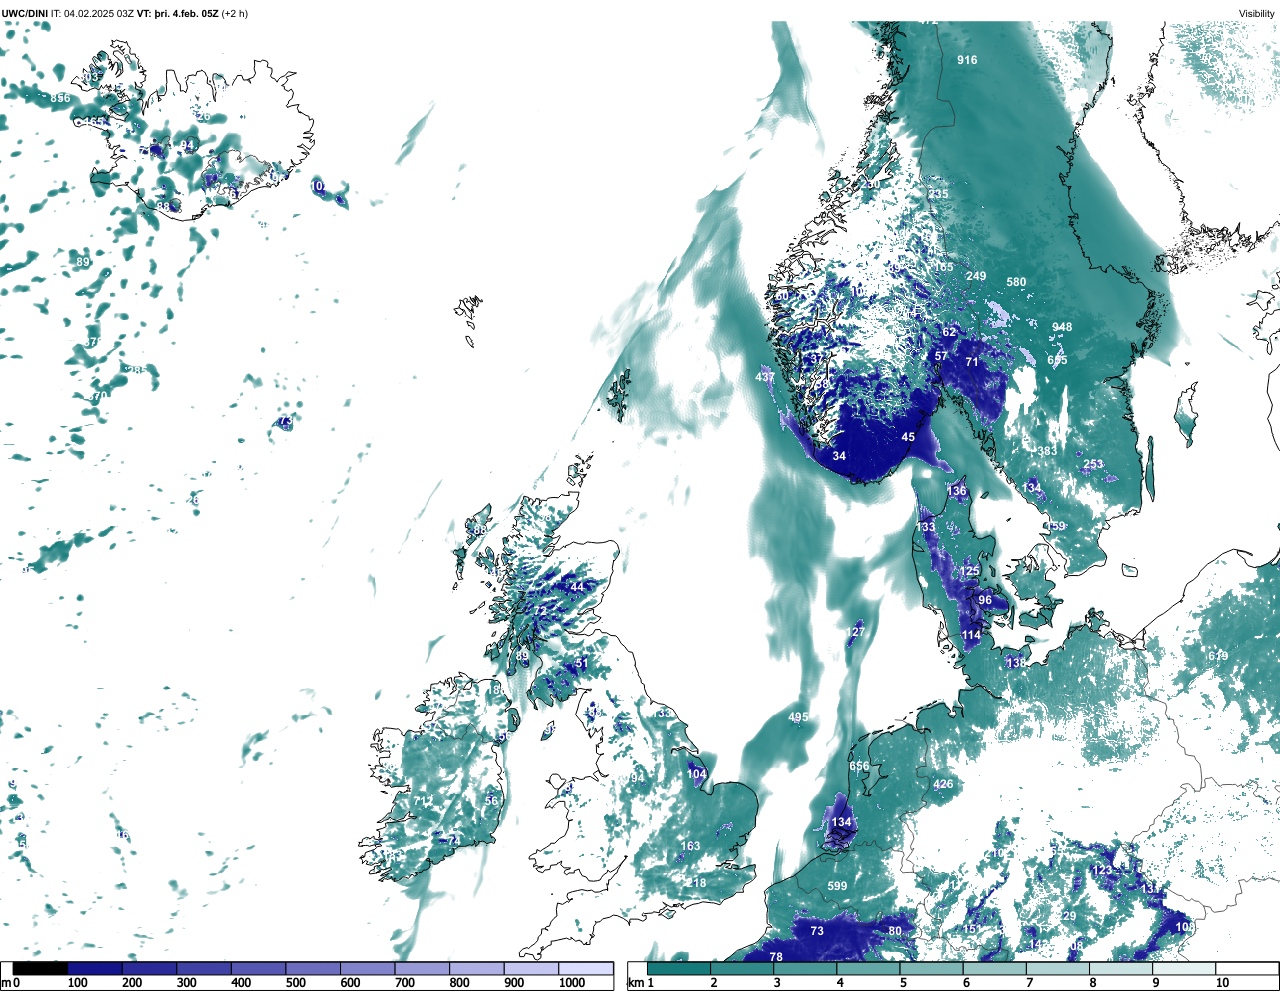
Task: Click the 136 value over northern Denmark
Action: point(957,491)
